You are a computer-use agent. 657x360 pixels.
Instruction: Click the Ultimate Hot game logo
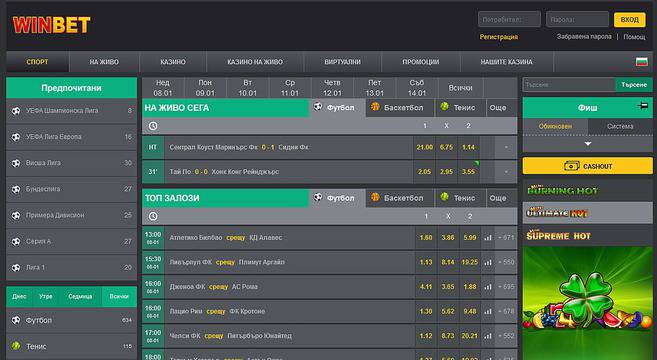click(557, 213)
